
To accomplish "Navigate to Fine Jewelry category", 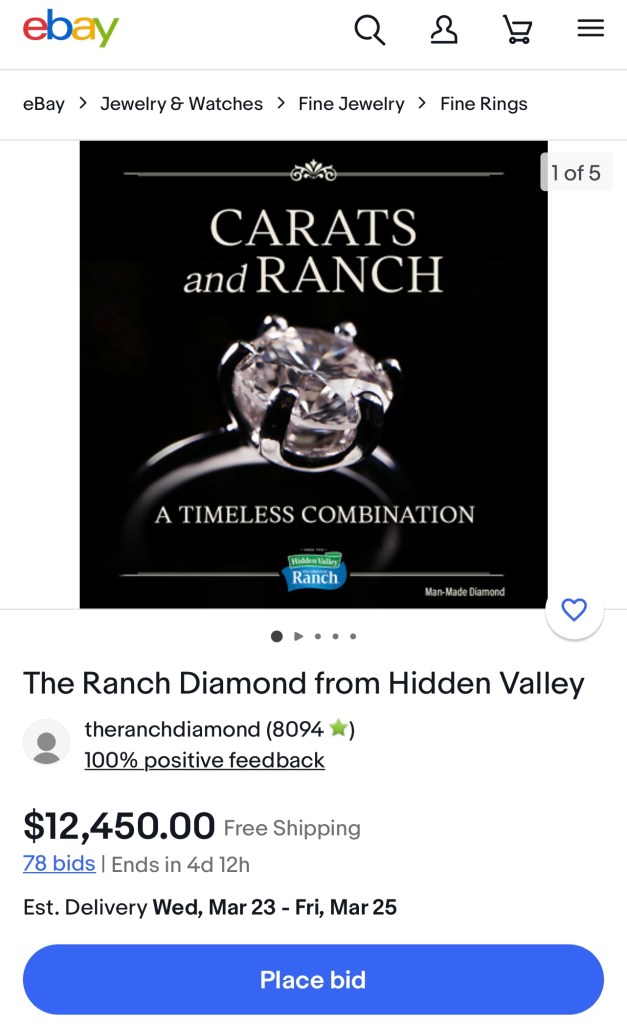I will (x=352, y=104).
